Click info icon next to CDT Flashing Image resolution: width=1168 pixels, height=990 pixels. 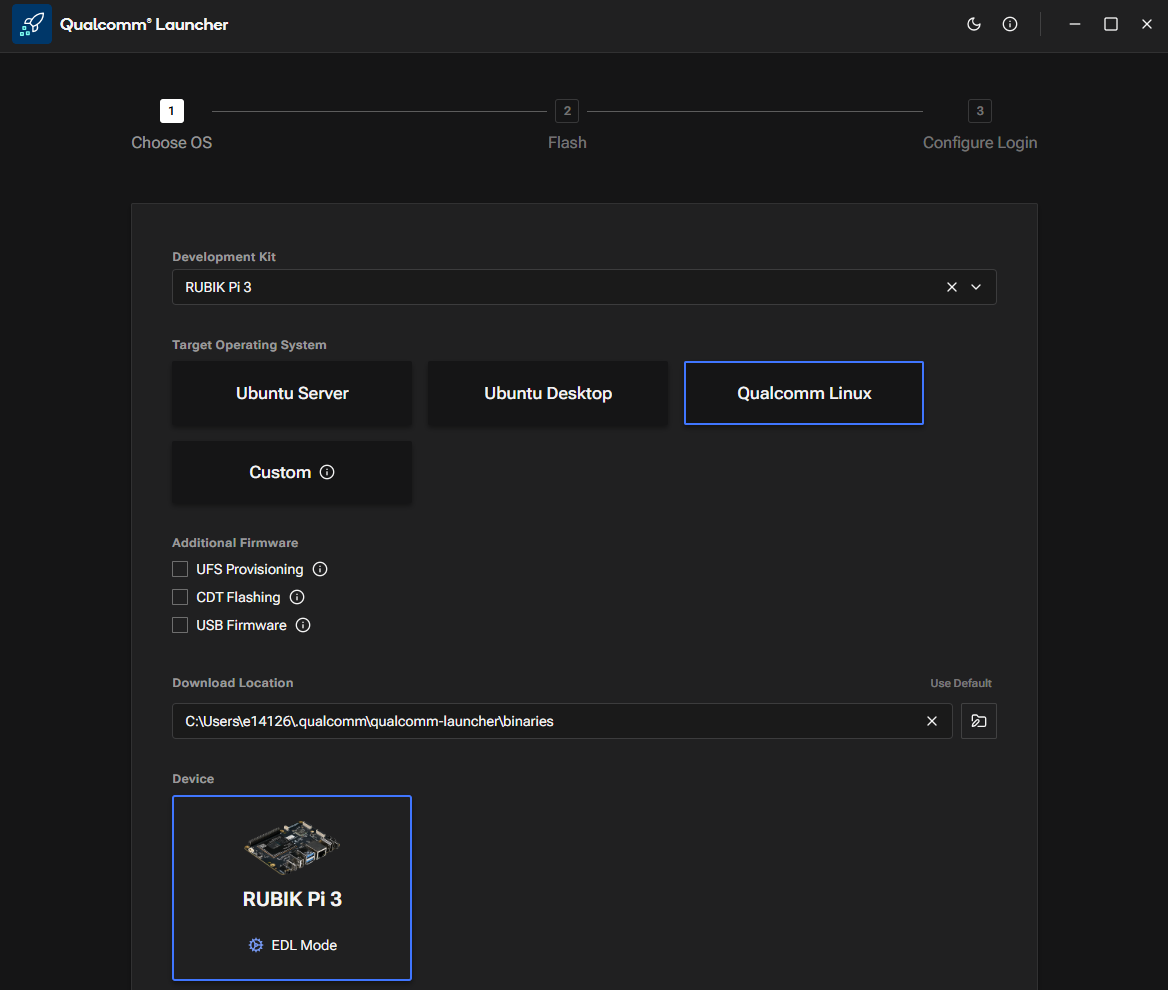point(297,597)
